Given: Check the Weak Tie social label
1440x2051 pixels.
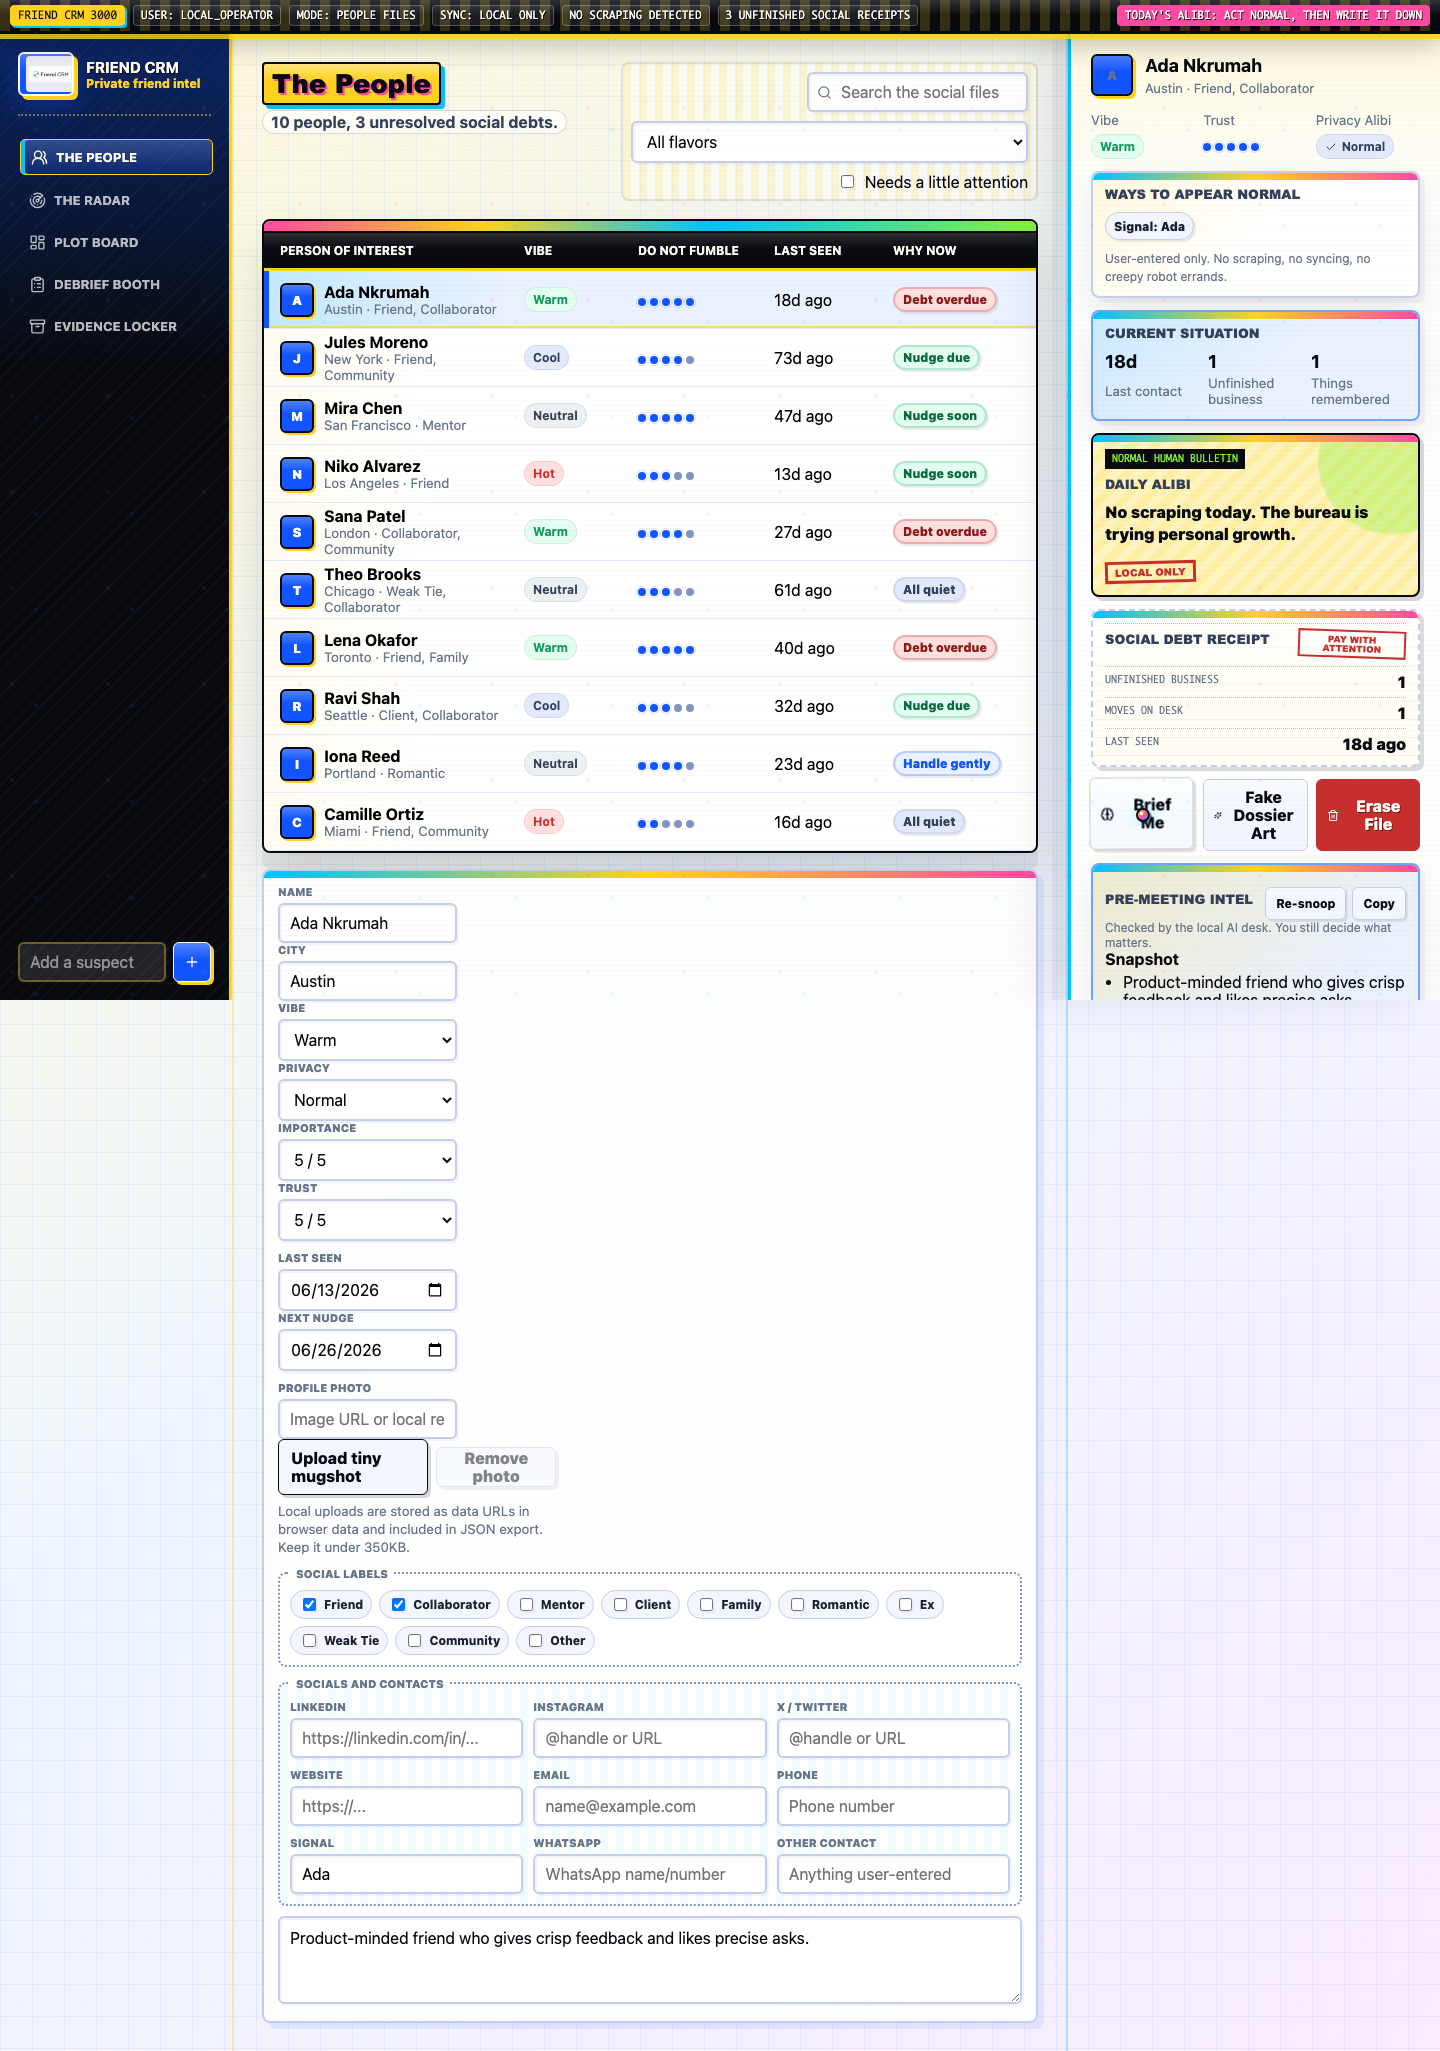Looking at the screenshot, I should point(310,1640).
